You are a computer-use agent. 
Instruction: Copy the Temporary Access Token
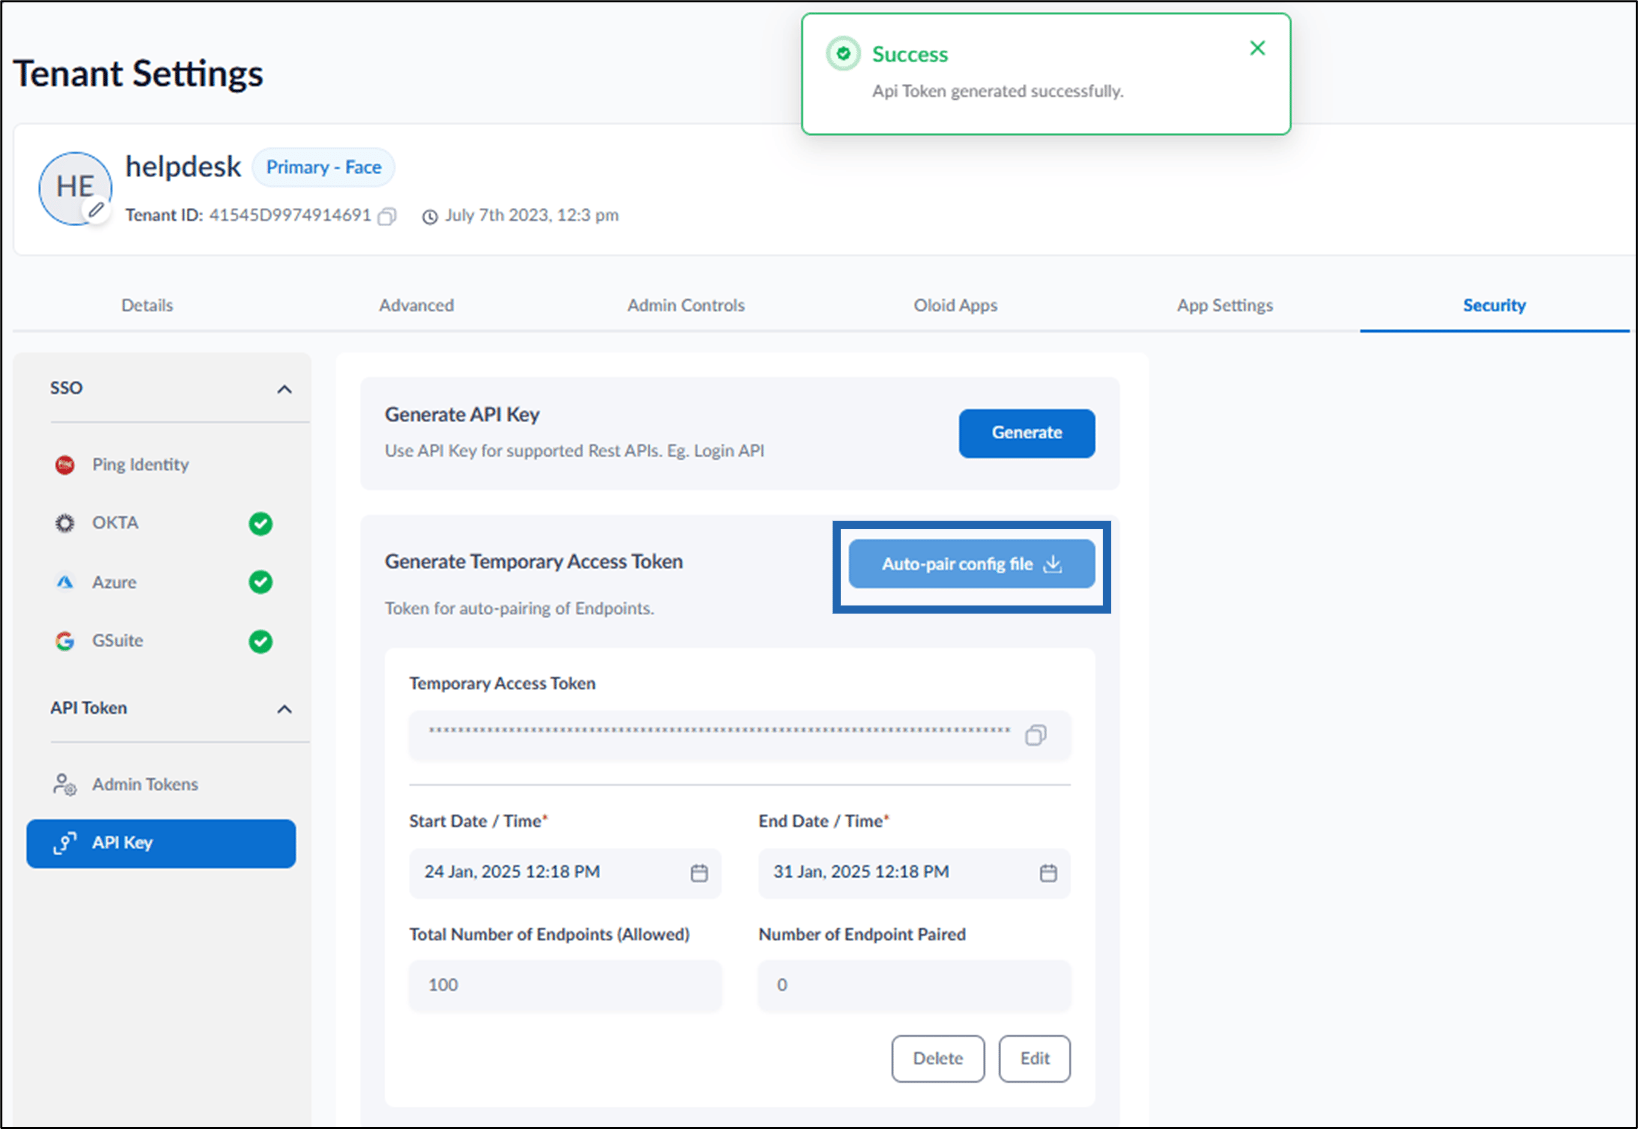click(1036, 735)
